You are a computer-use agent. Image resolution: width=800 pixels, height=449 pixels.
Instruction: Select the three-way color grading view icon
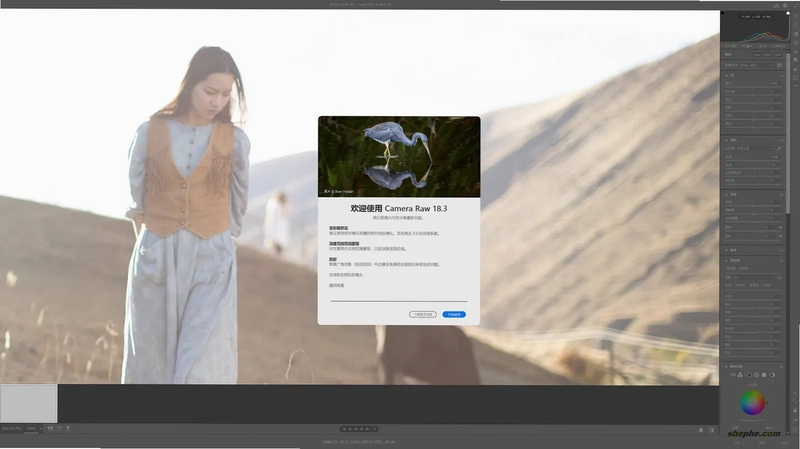coord(740,375)
